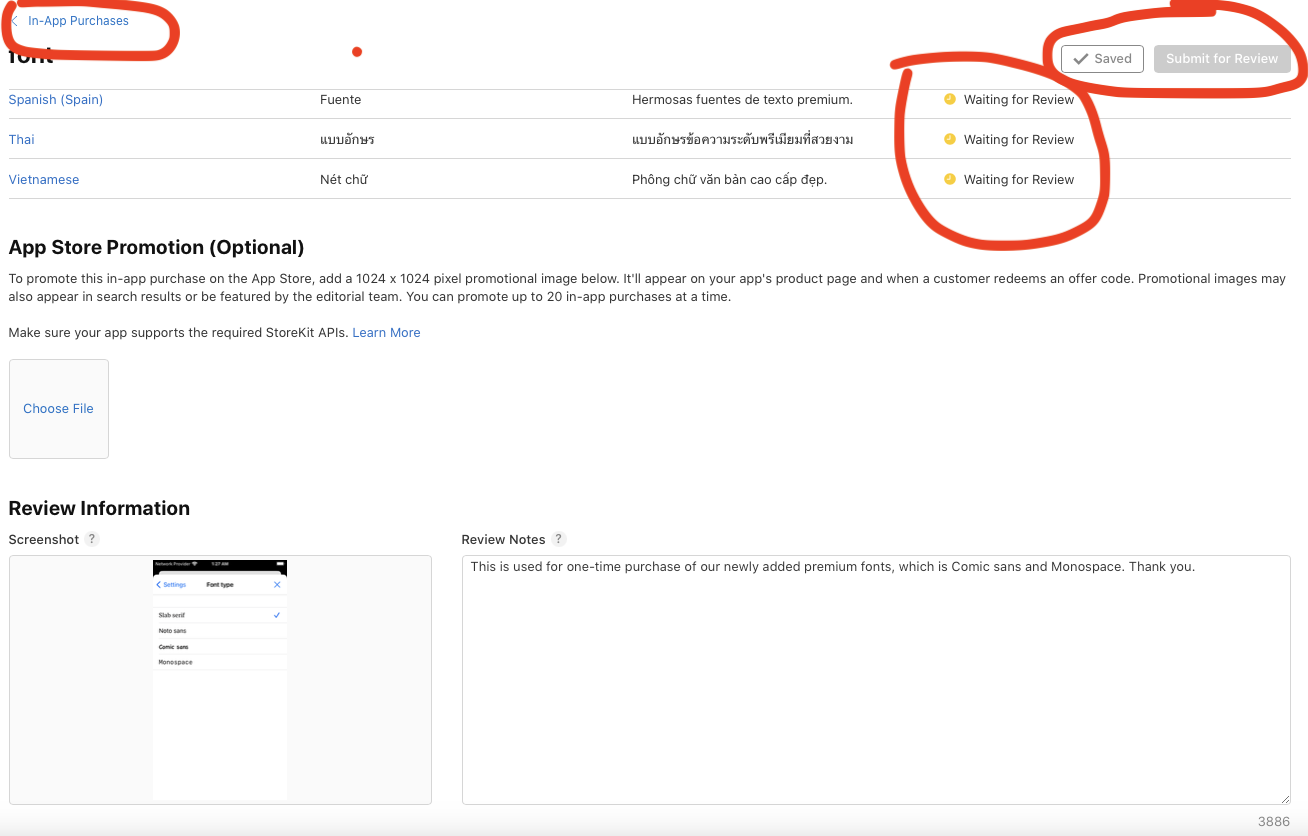The image size is (1308, 836).
Task: Click the yellow status icon for Vietnamese
Action: pyautogui.click(x=950, y=179)
